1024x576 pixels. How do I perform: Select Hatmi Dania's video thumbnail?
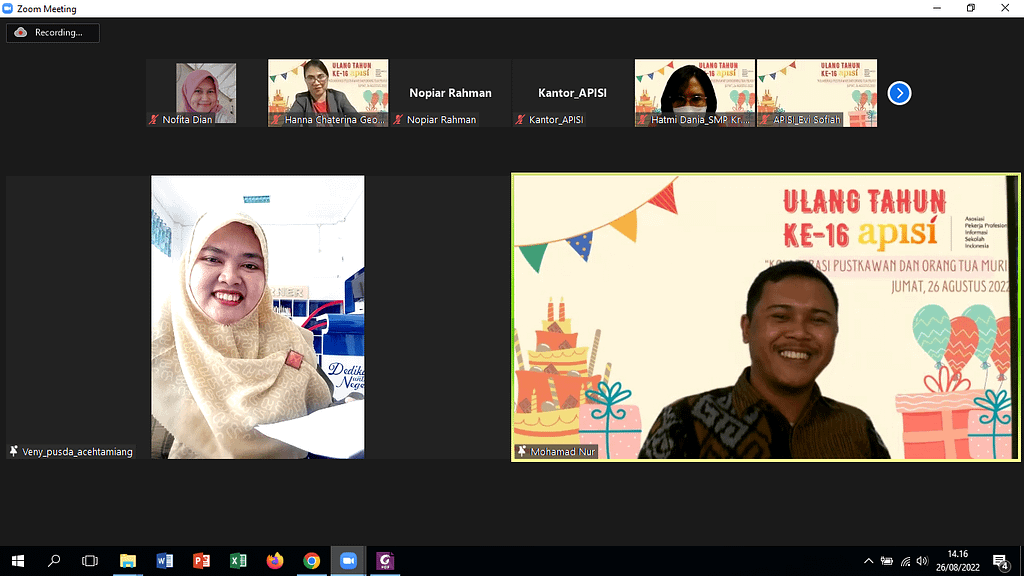[x=694, y=93]
